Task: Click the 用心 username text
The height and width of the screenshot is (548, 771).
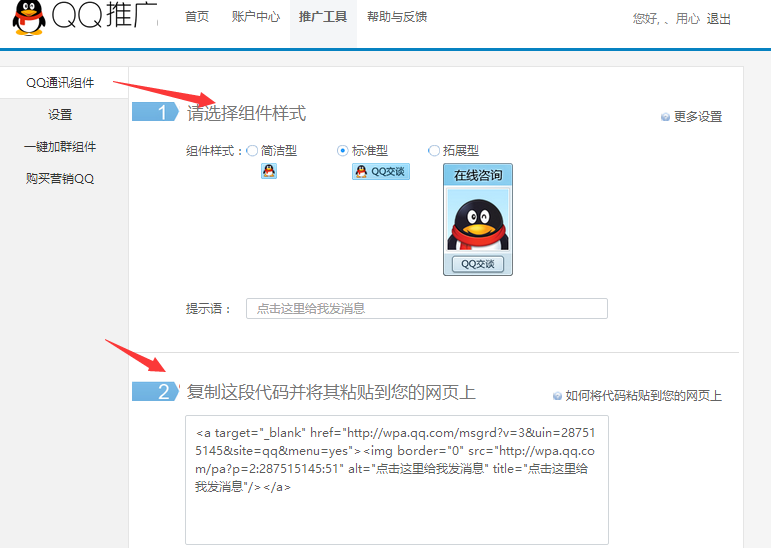Action: point(687,19)
